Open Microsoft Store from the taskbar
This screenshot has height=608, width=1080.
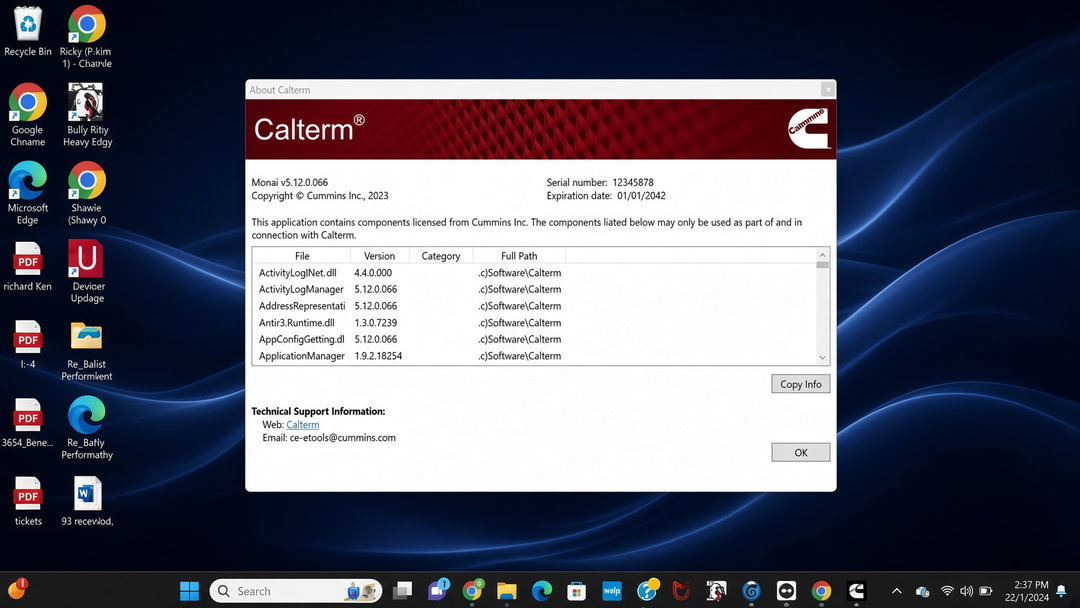point(577,591)
